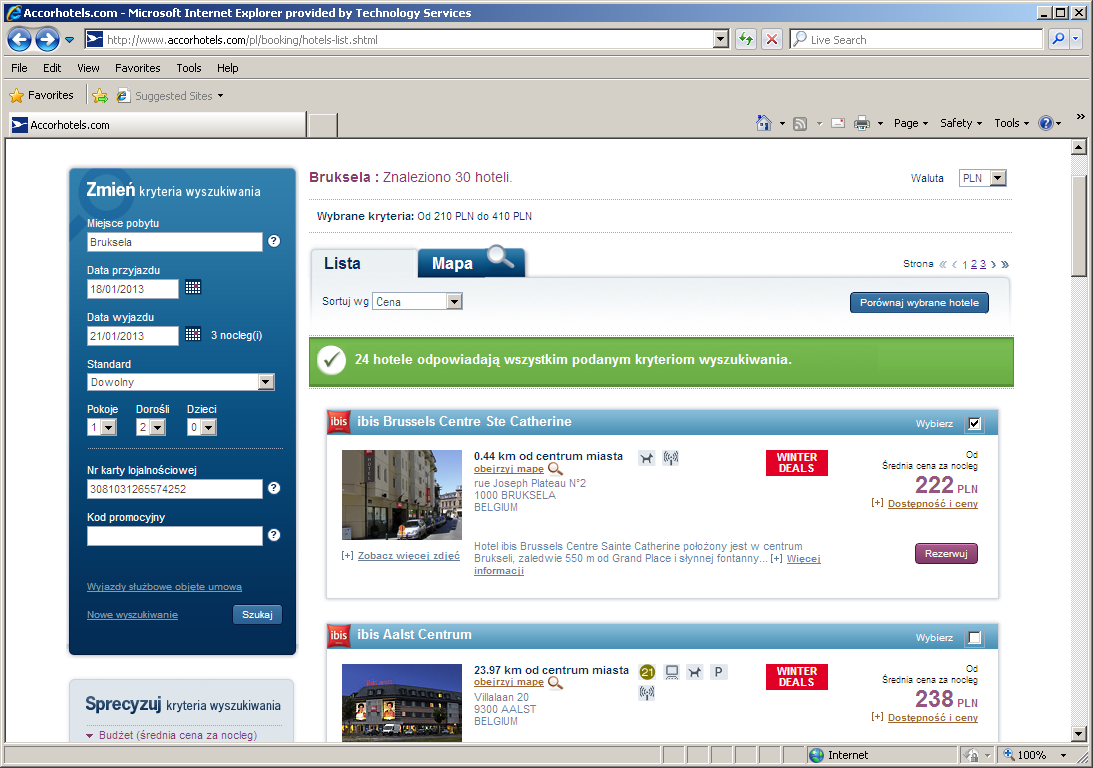Click the scrollbar down arrow

pyautogui.click(x=1079, y=734)
